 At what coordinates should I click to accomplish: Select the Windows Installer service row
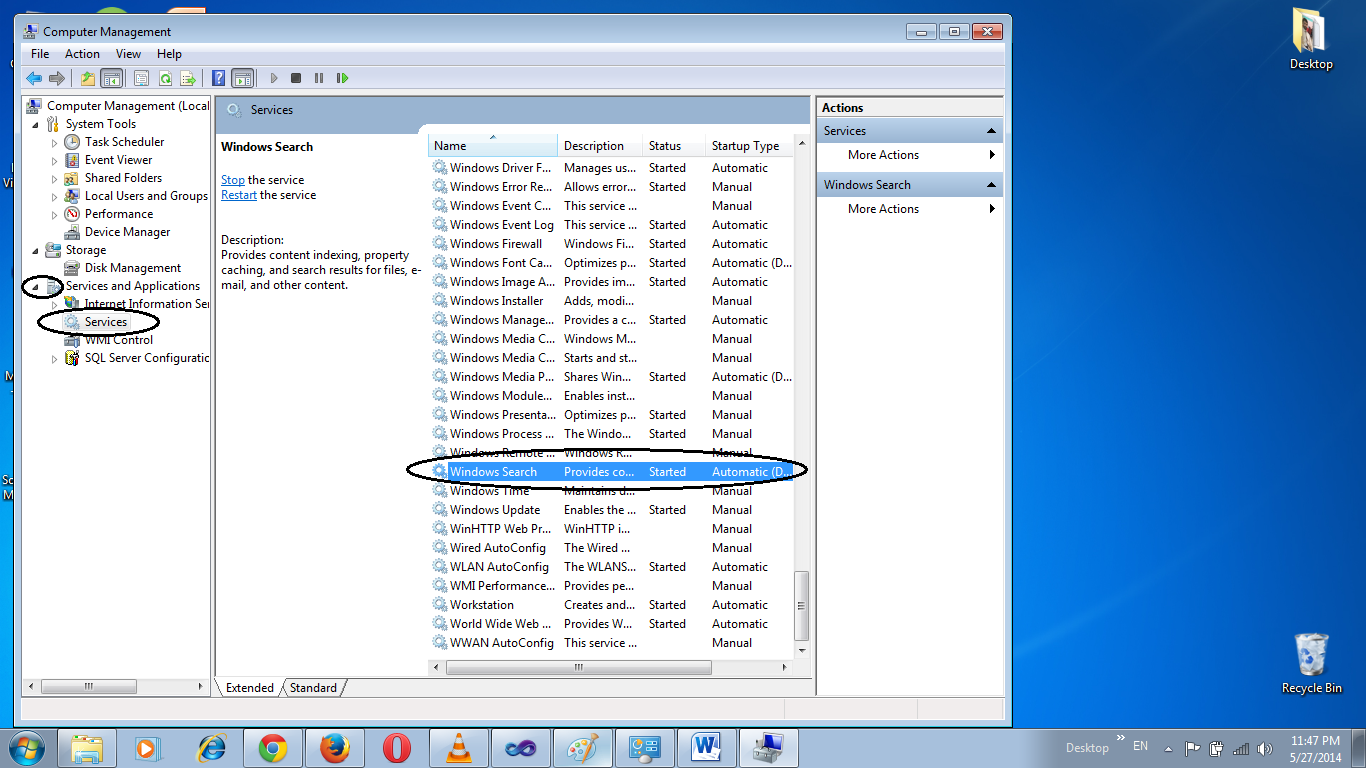(x=611, y=301)
